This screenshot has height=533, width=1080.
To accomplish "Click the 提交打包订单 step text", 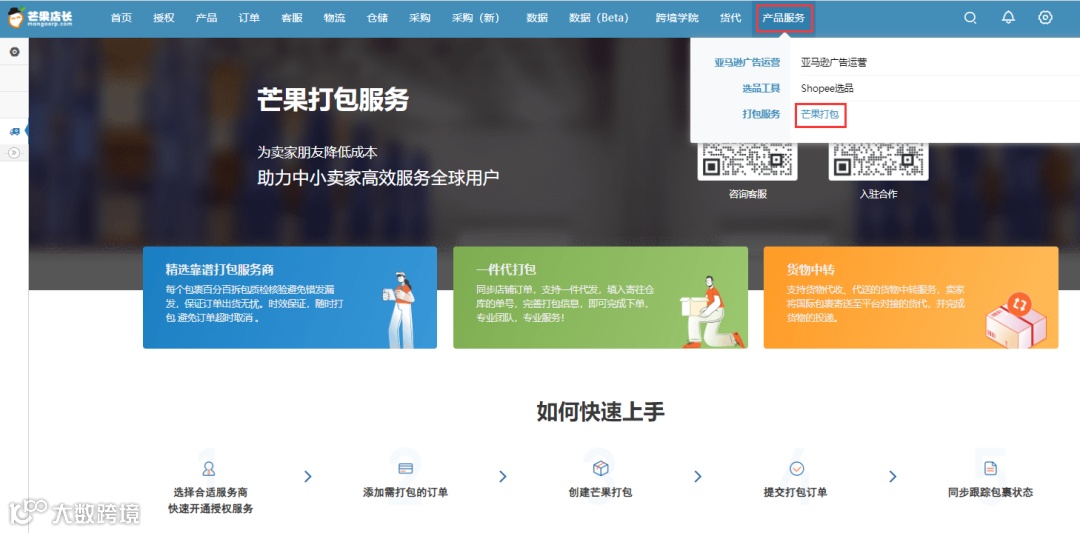I will click(796, 492).
